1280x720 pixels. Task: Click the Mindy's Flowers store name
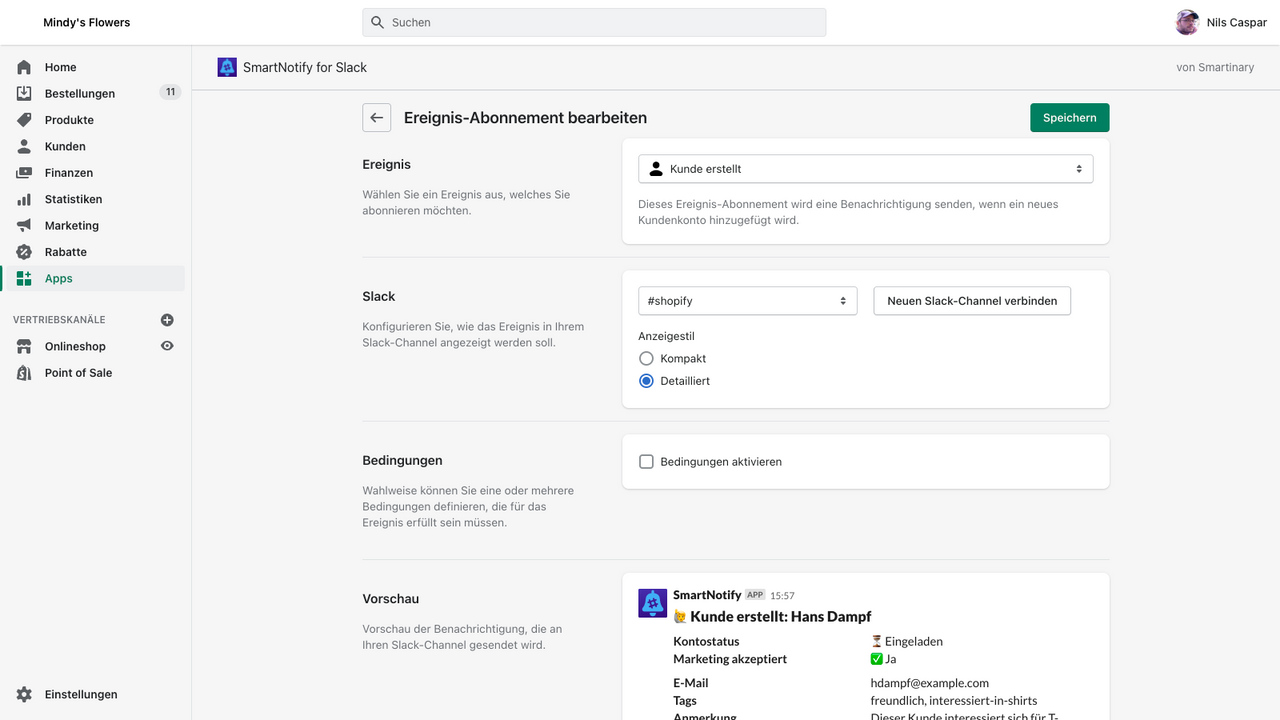(87, 22)
